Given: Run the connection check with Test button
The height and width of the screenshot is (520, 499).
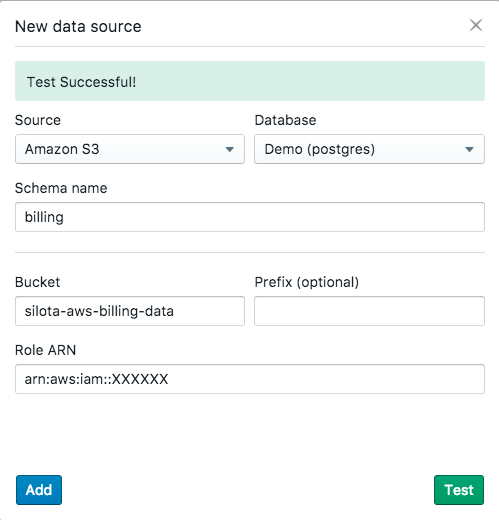Looking at the screenshot, I should pyautogui.click(x=459, y=490).
